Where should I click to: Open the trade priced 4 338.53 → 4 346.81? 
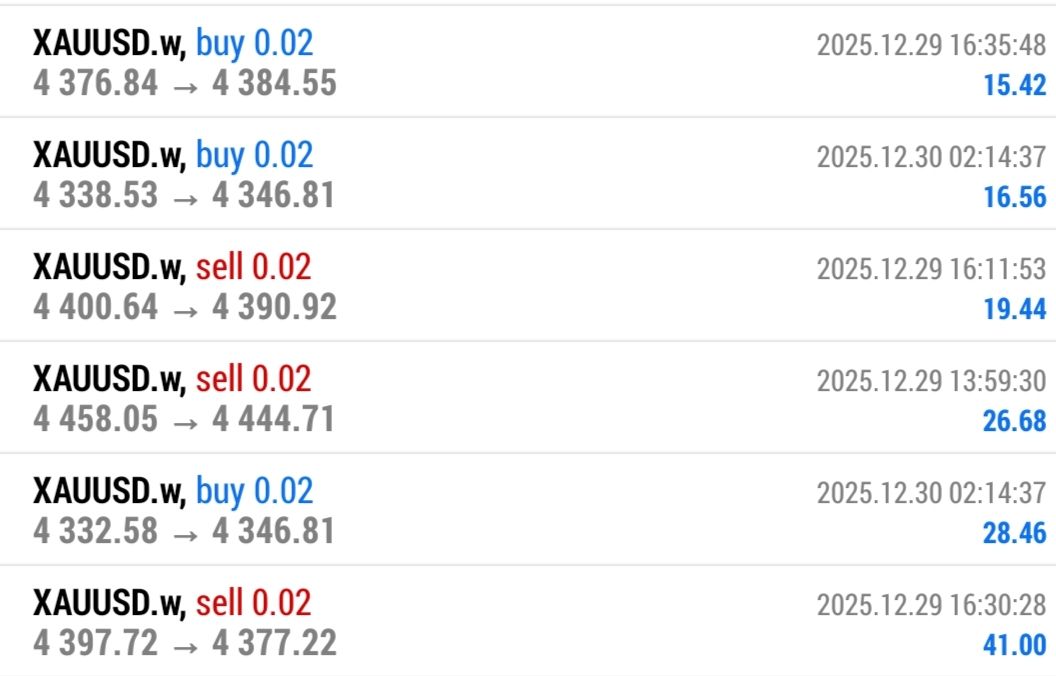click(184, 196)
